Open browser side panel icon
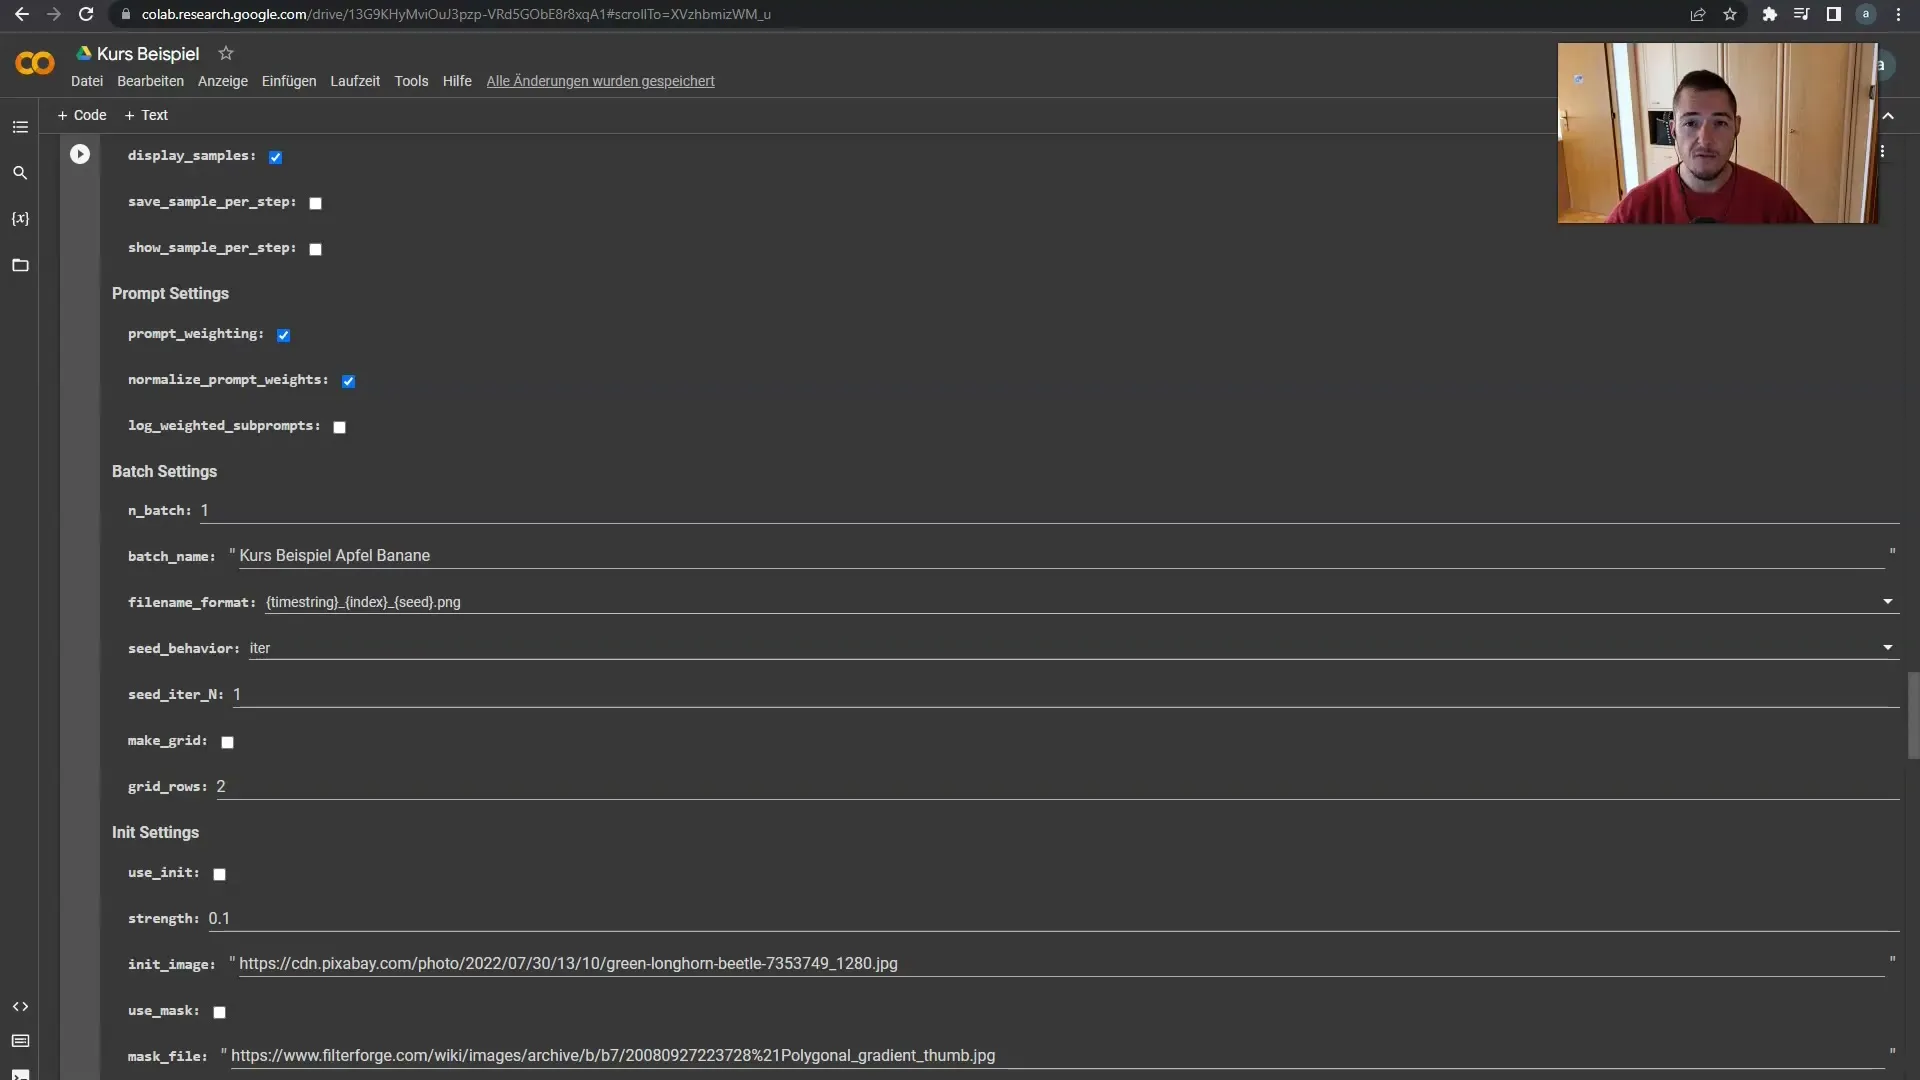 [1834, 14]
